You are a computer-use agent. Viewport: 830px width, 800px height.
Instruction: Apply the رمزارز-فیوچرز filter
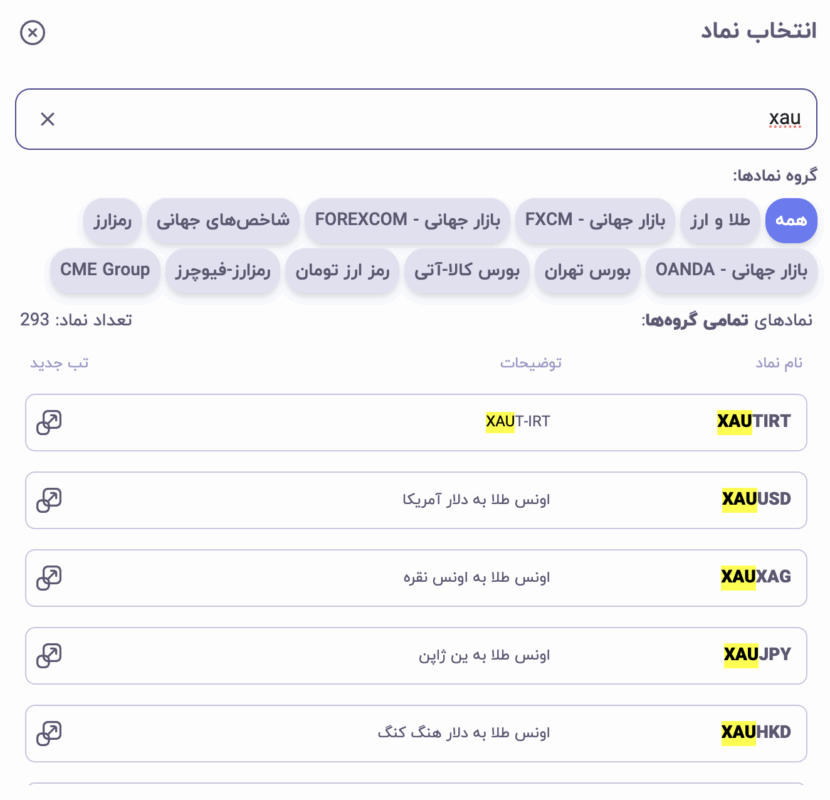222,270
